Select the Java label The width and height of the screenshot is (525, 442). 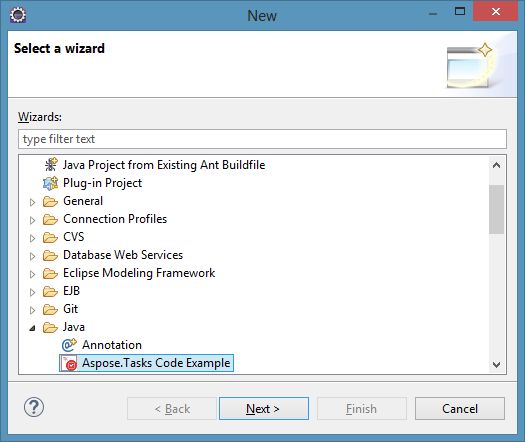coord(74,327)
